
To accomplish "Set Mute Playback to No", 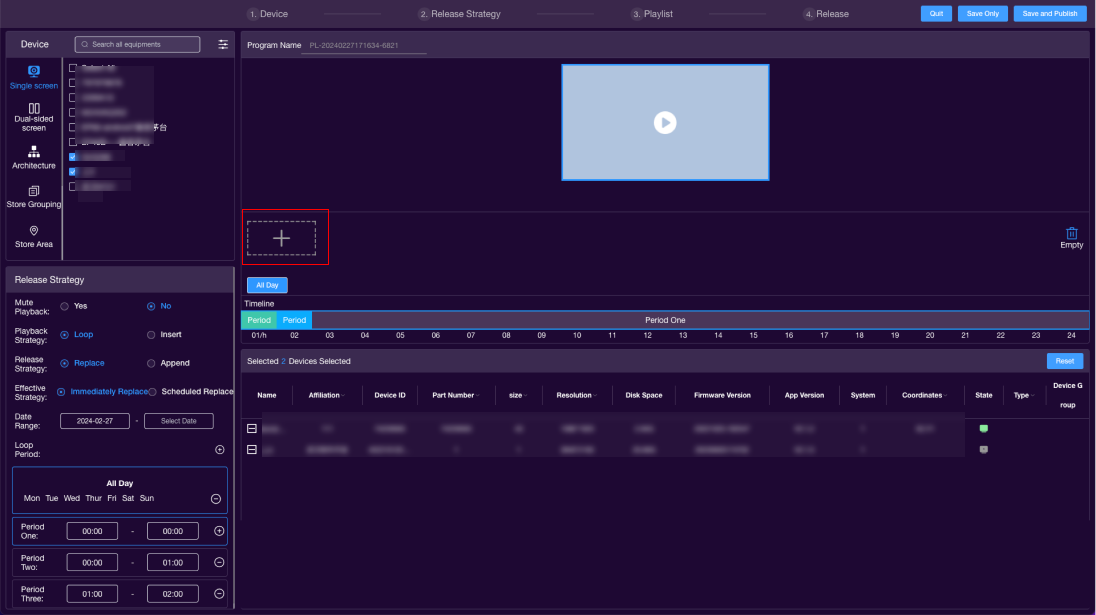I will pos(151,306).
